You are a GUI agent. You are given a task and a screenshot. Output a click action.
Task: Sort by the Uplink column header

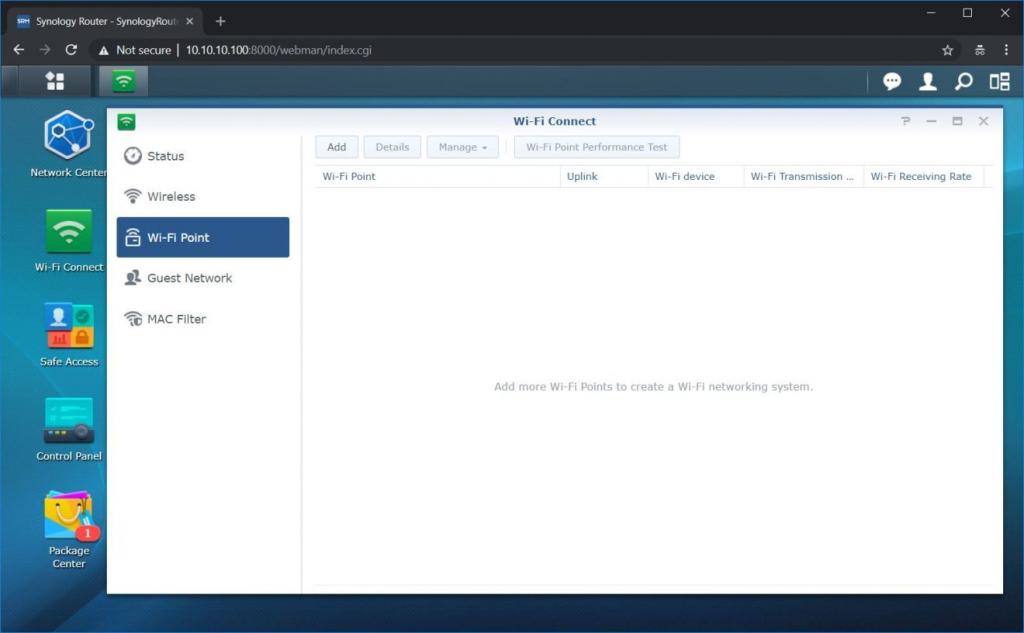tap(604, 176)
